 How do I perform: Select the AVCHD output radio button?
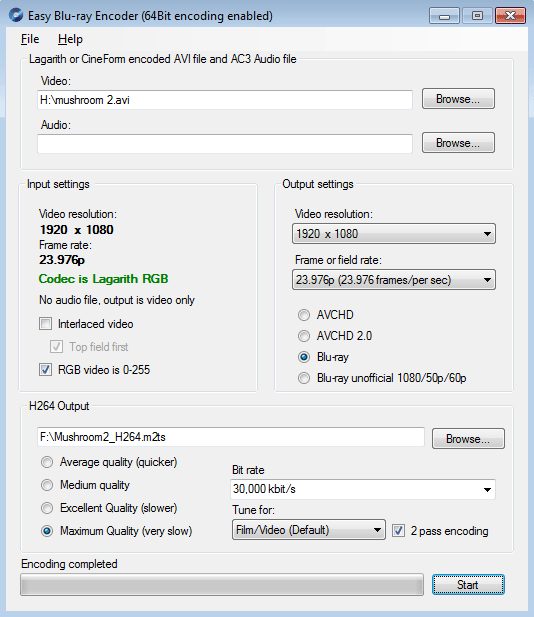[x=303, y=315]
